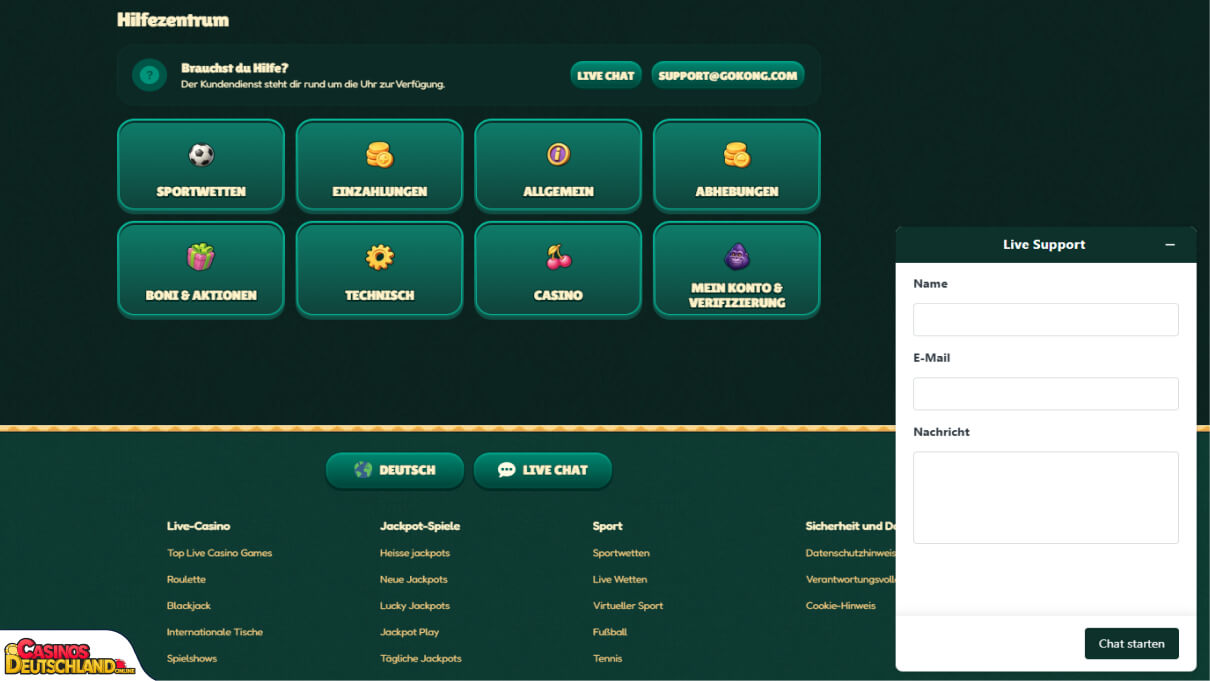Open the Blackjack footer link

tap(189, 606)
